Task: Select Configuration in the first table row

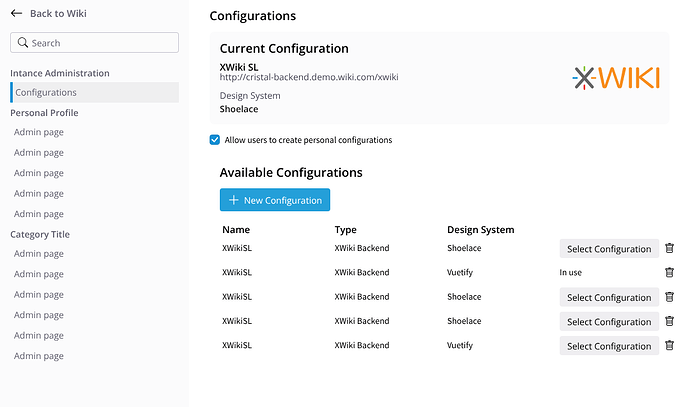Action: (609, 249)
